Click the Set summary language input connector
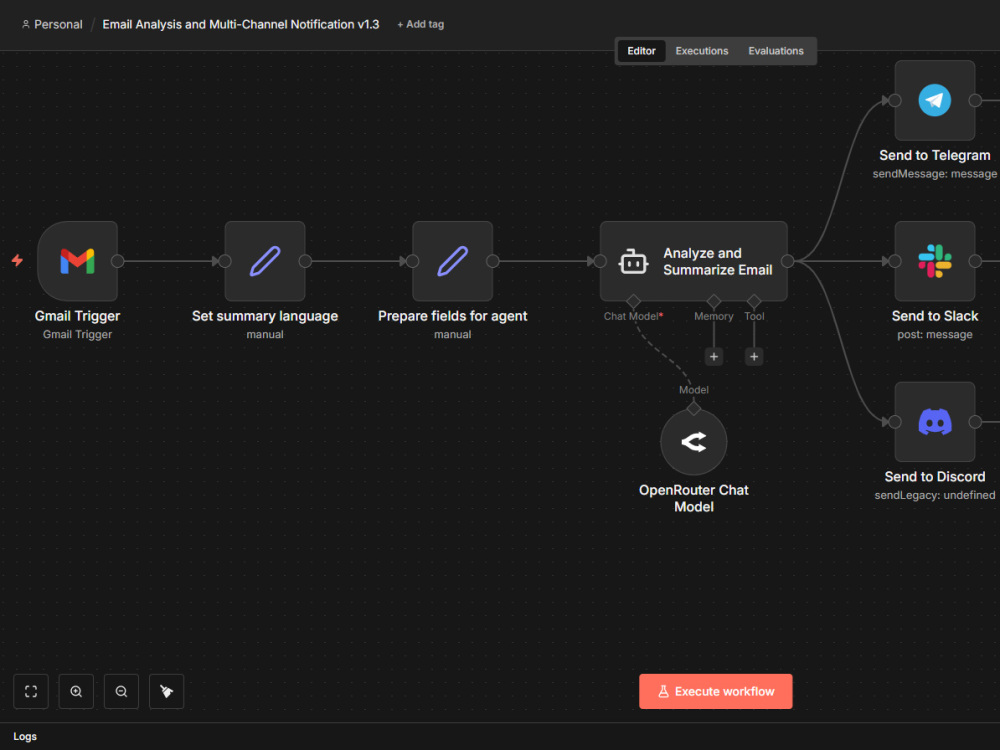The image size is (1000, 750). coord(225,261)
